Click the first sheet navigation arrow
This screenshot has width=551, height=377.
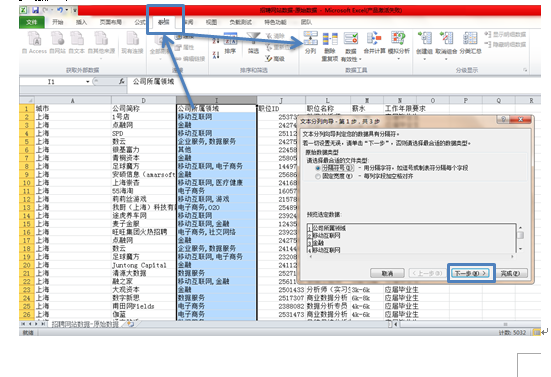pyautogui.click(x=23, y=324)
